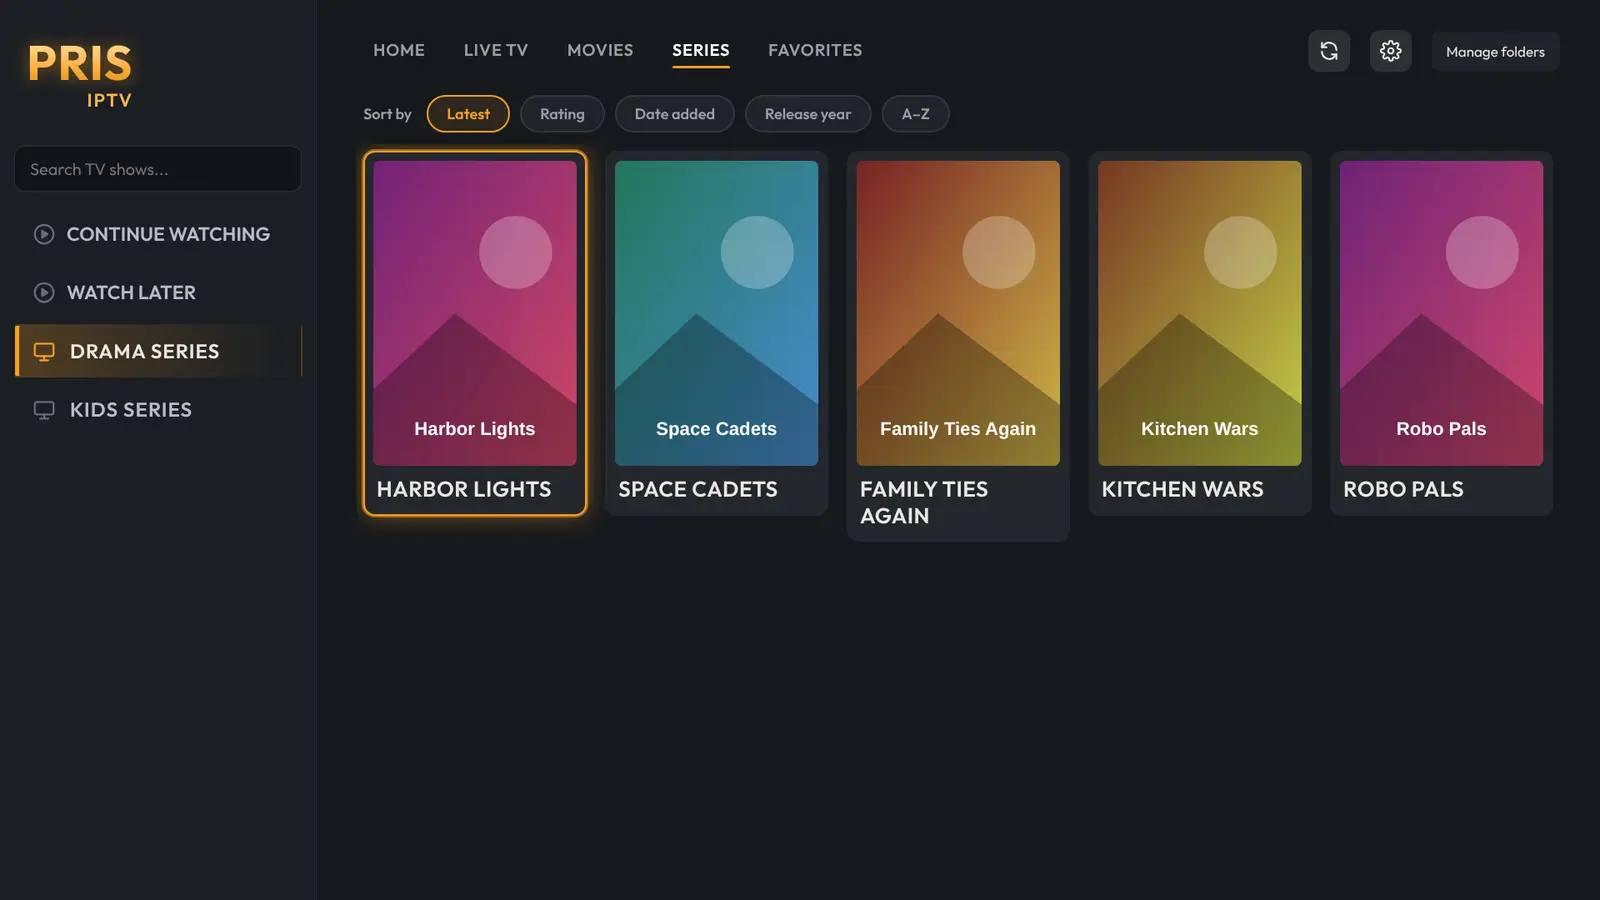Select the Kids Series folder

tap(158, 410)
